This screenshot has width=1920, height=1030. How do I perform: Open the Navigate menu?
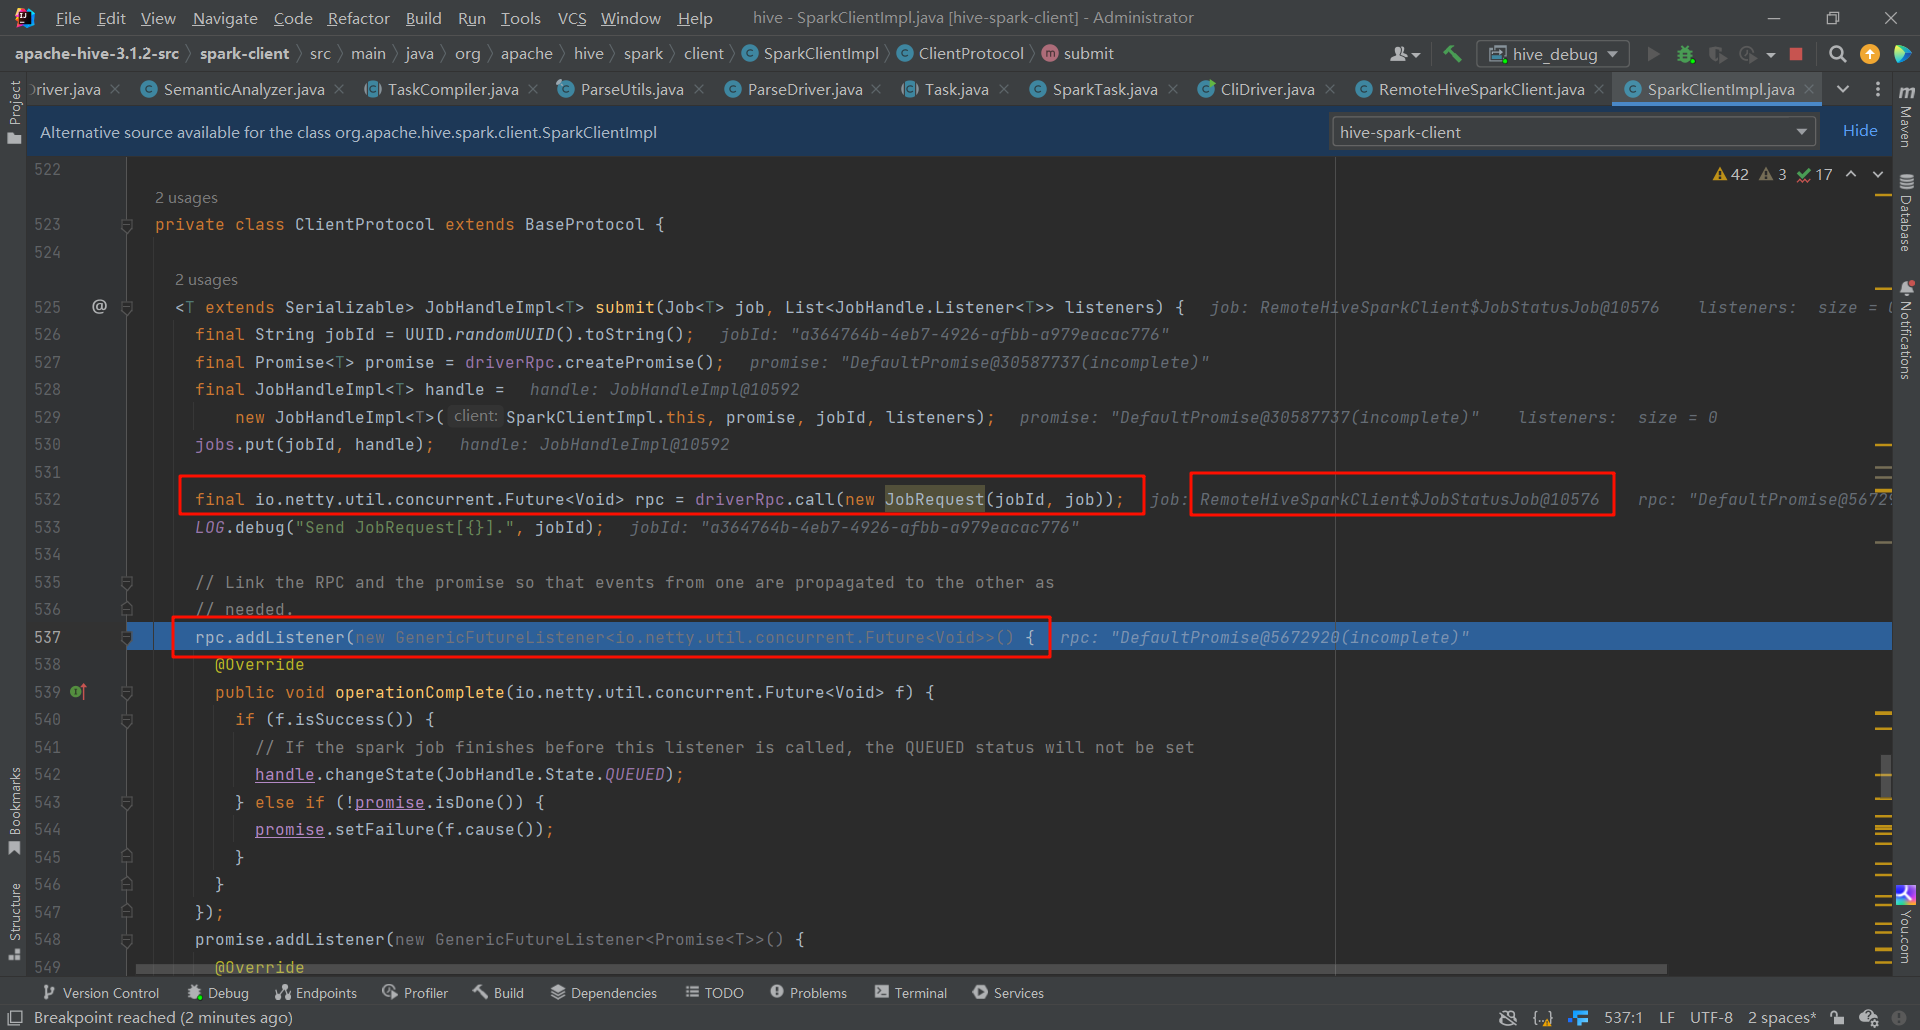point(225,18)
